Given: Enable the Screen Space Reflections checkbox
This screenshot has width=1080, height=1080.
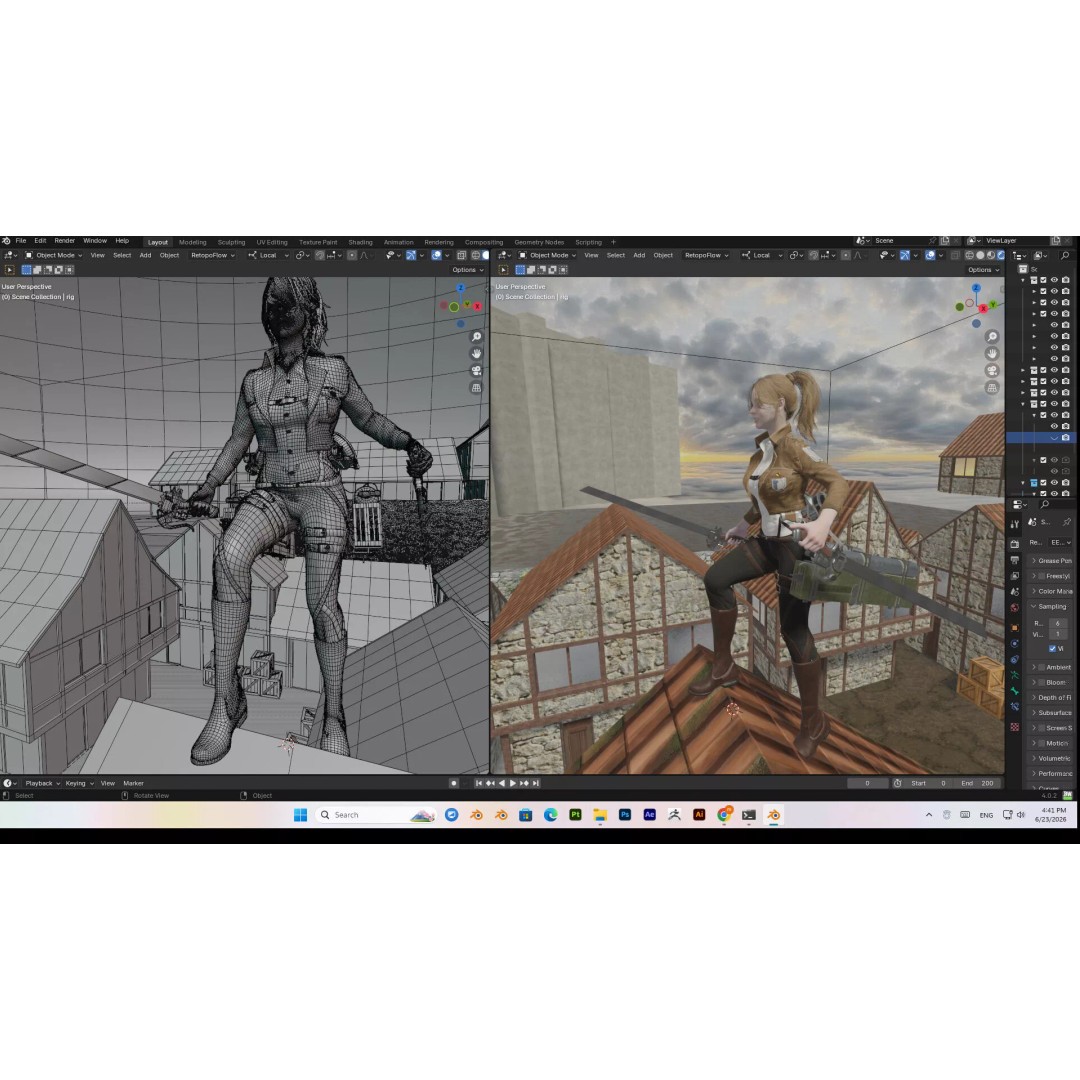Looking at the screenshot, I should [1042, 728].
